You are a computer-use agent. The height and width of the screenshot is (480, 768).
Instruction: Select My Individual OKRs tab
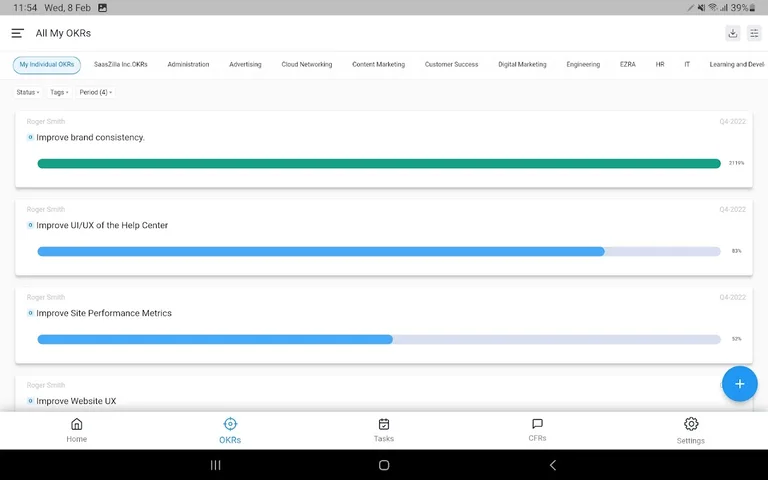coord(47,65)
